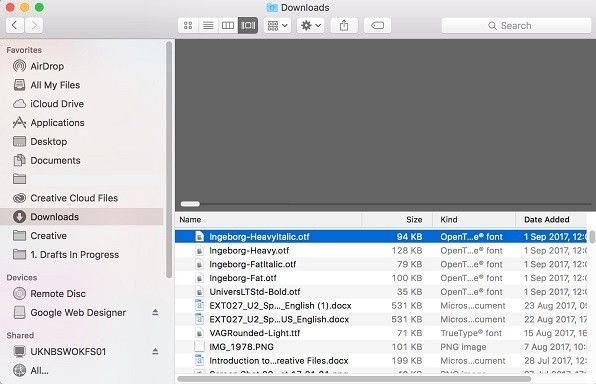The image size is (596, 384).
Task: Click the file list vertical scrollbar
Action: 592,236
